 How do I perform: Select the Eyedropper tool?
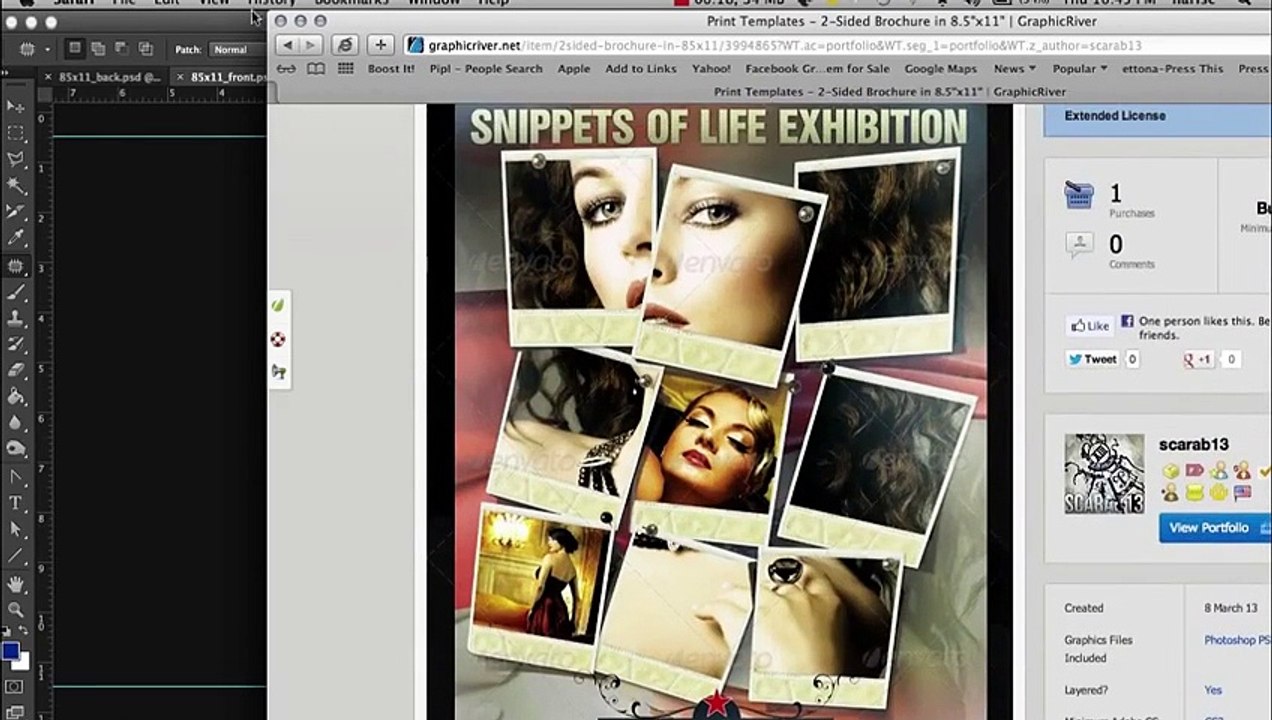(x=15, y=238)
